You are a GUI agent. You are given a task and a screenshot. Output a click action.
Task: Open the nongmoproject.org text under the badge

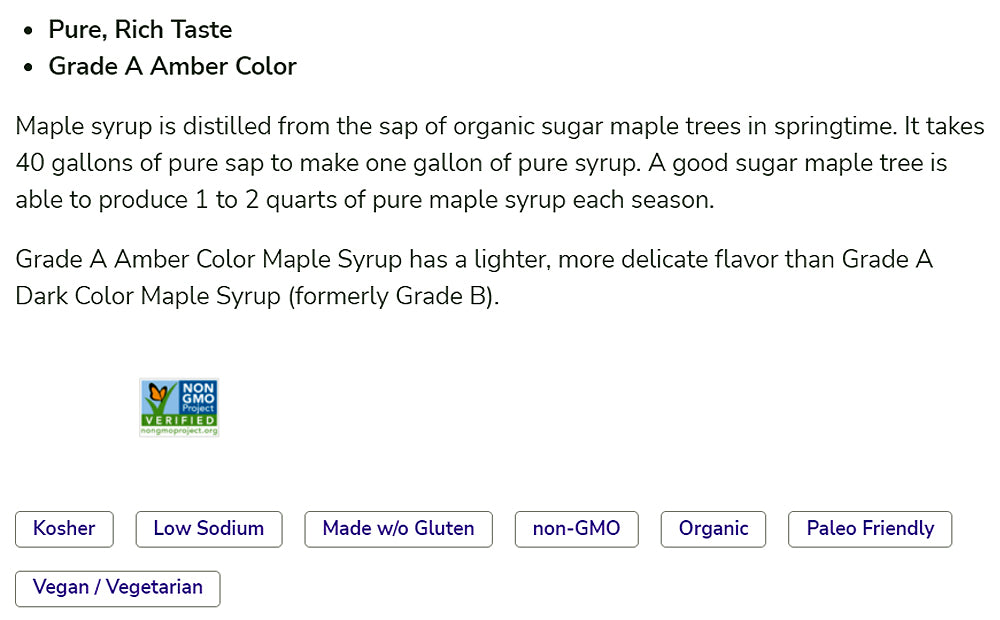pyautogui.click(x=179, y=431)
